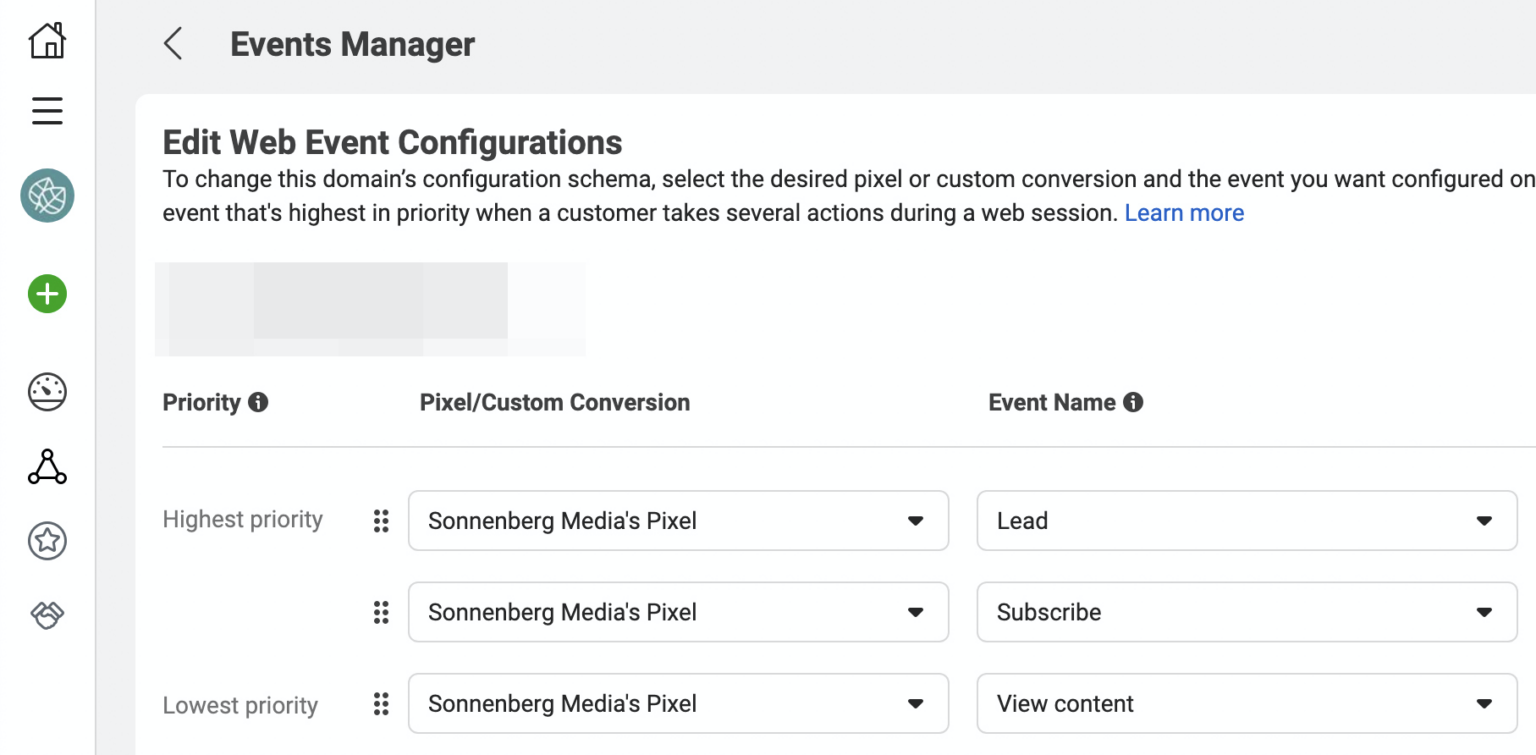This screenshot has width=1536, height=755.
Task: Grab the drag handle for the Subscribe row
Action: click(x=381, y=612)
